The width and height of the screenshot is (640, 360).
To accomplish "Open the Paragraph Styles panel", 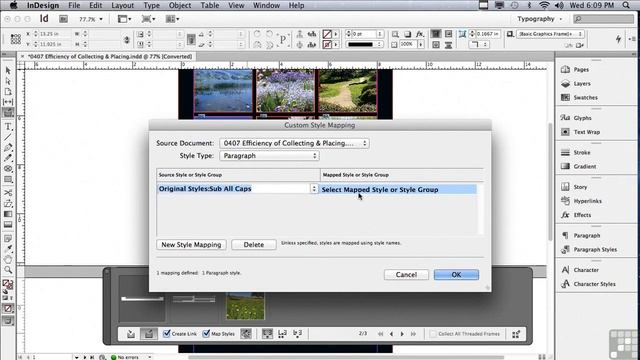I will pos(589,249).
